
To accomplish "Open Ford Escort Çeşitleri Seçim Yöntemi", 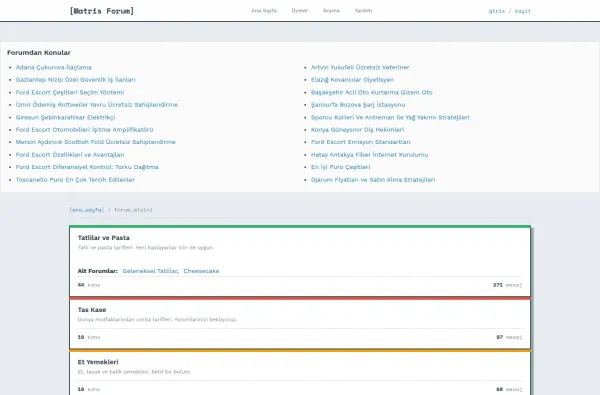I will pos(70,92).
